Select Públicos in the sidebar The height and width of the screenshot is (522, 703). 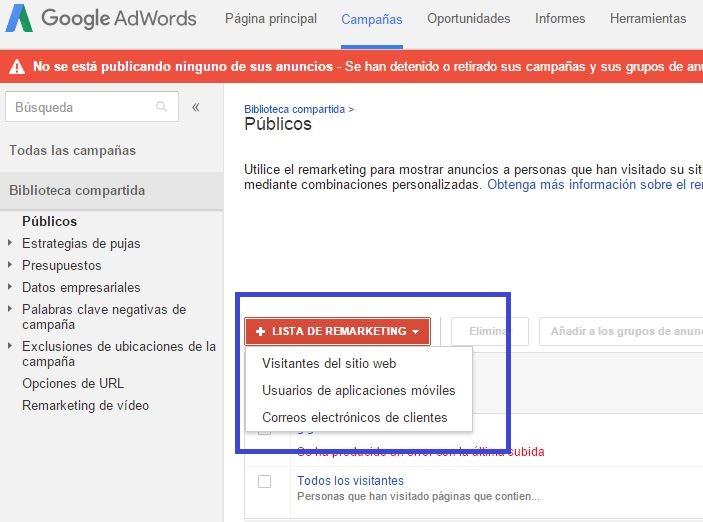49,221
